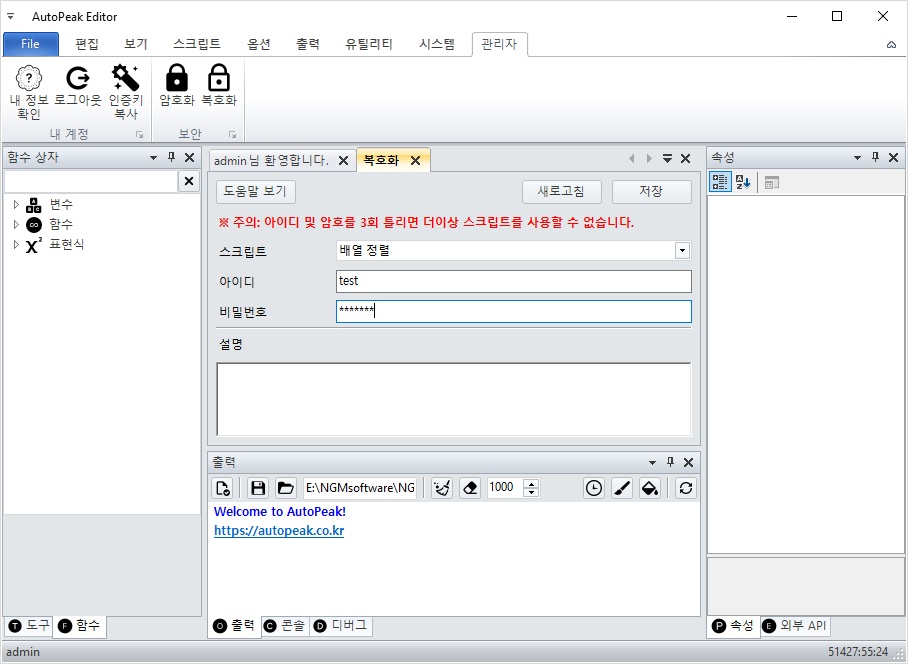Screen dimensions: 908x664
Task: Clear the 함수 상자 search box
Action: pyautogui.click(x=189, y=181)
